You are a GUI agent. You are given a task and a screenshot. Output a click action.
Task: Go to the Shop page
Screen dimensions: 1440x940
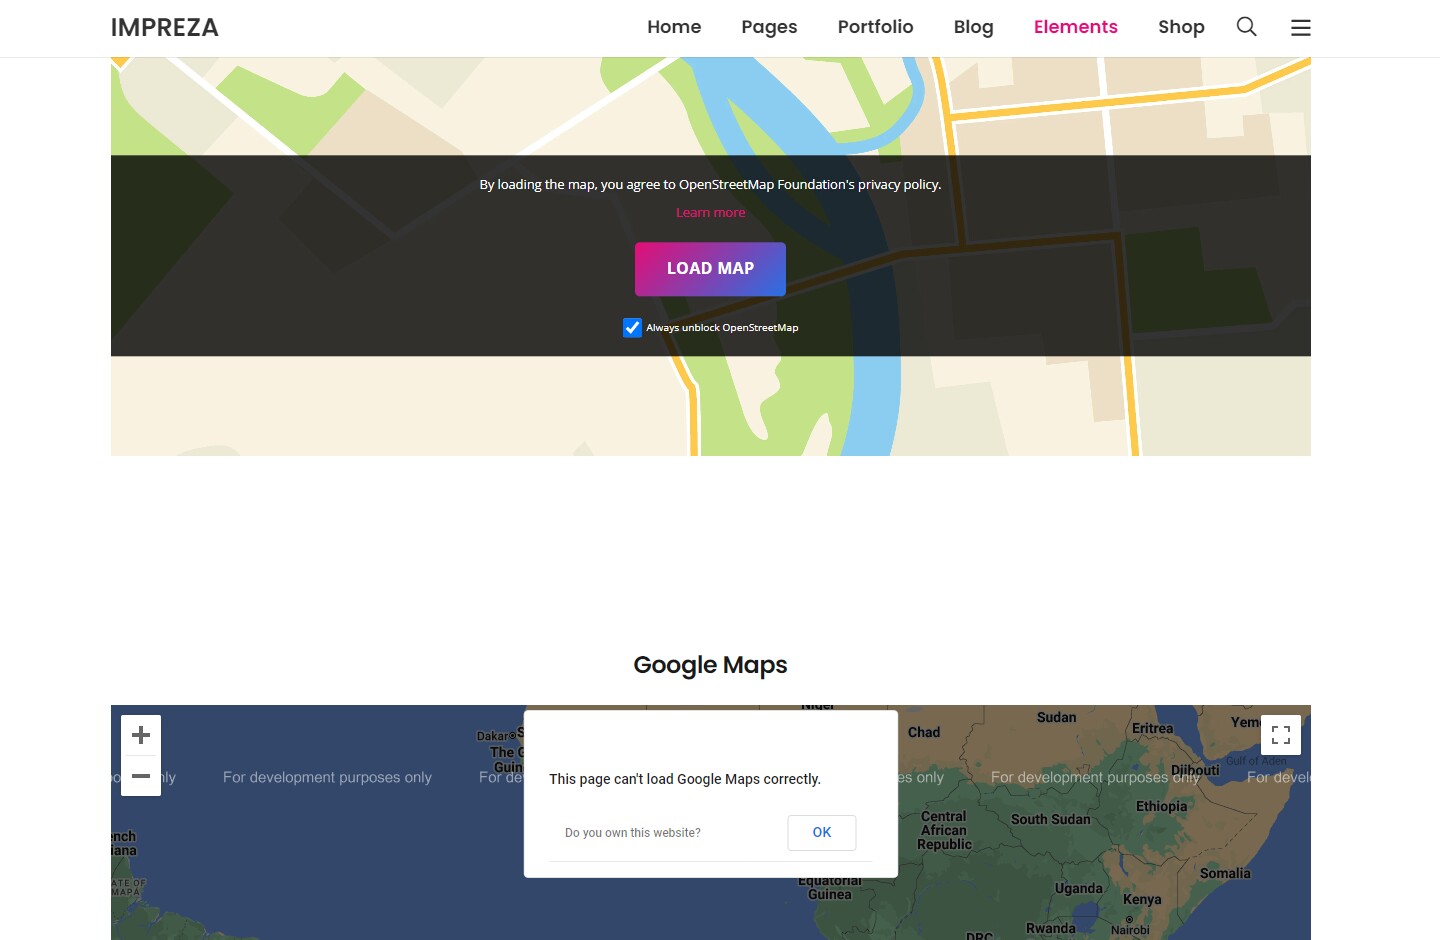pyautogui.click(x=1181, y=27)
